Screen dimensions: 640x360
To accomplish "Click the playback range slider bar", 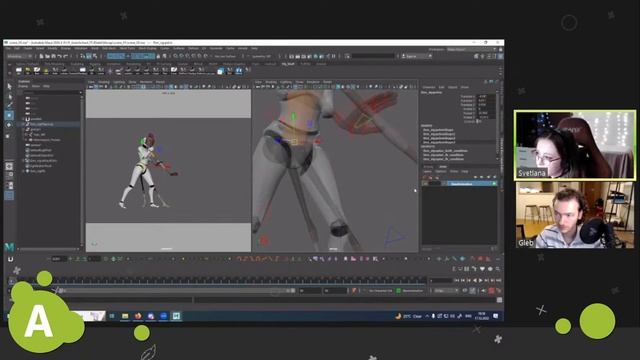I will [x=176, y=291].
